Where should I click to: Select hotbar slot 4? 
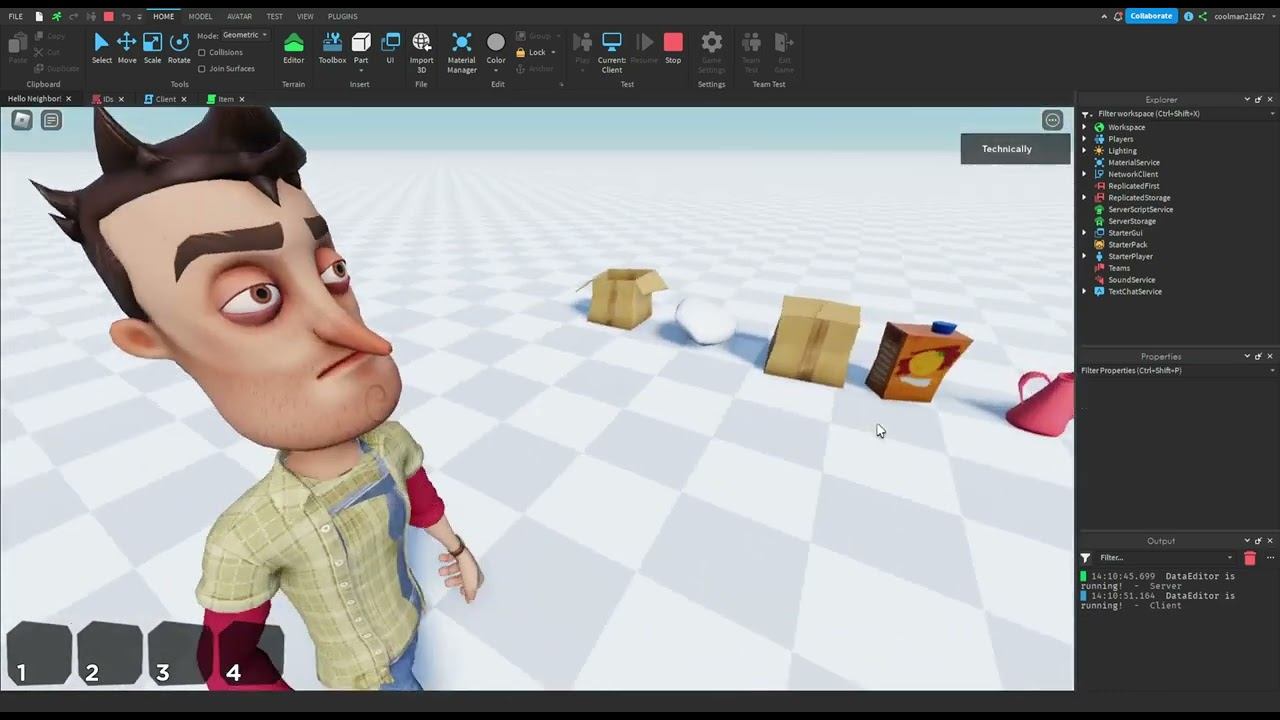[x=251, y=655]
